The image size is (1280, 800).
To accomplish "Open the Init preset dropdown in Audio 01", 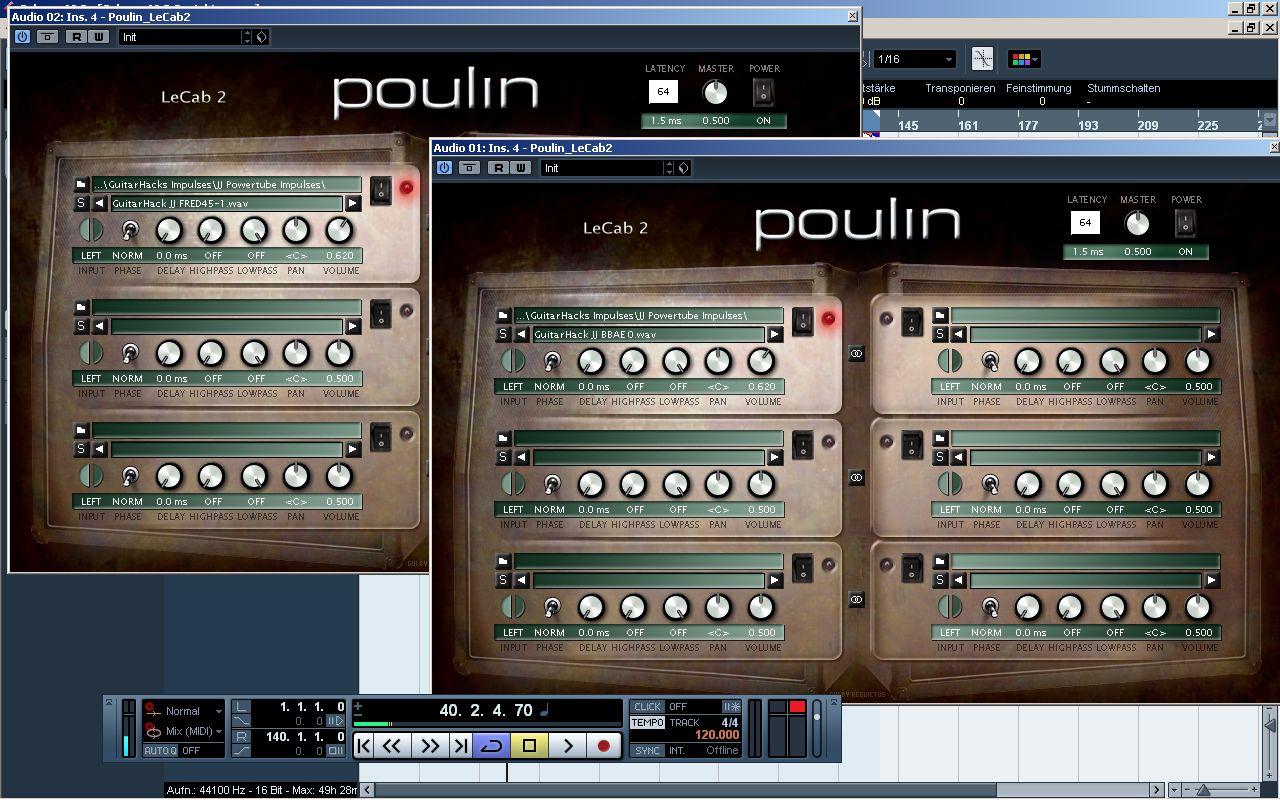I will point(602,168).
